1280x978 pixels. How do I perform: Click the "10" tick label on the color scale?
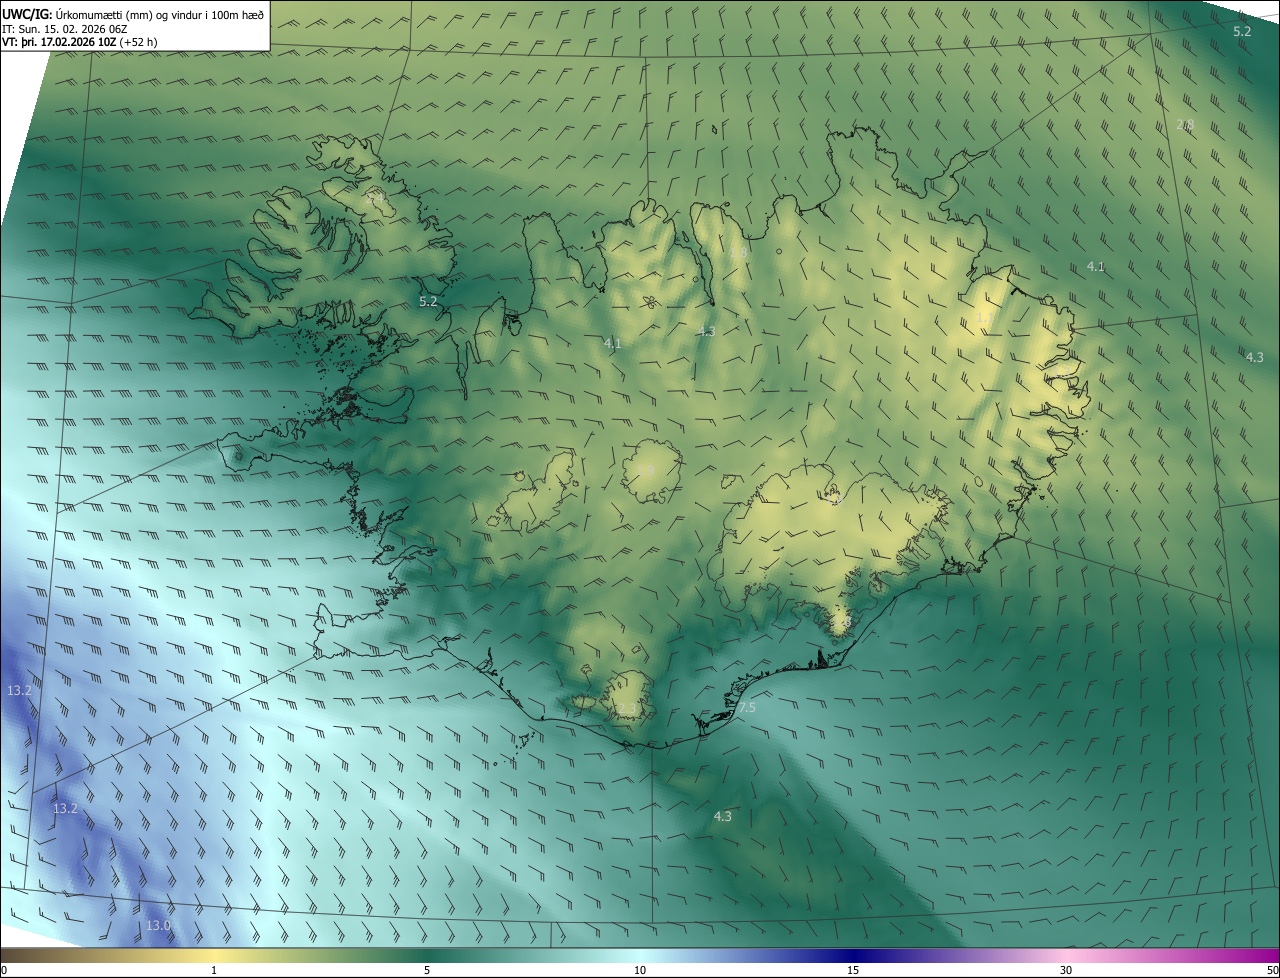click(640, 970)
